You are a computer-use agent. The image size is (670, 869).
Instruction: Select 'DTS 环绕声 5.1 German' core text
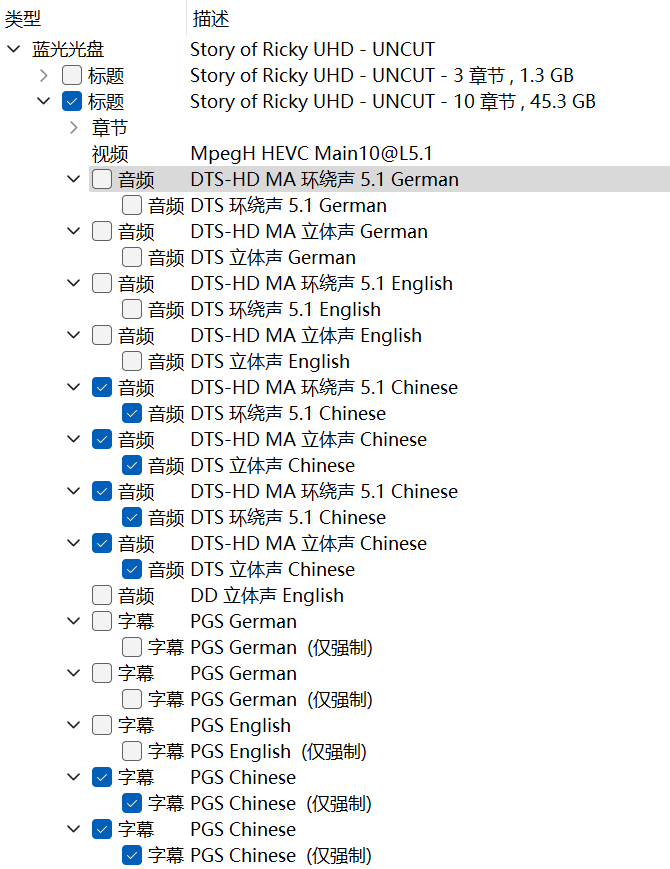pyautogui.click(x=289, y=206)
